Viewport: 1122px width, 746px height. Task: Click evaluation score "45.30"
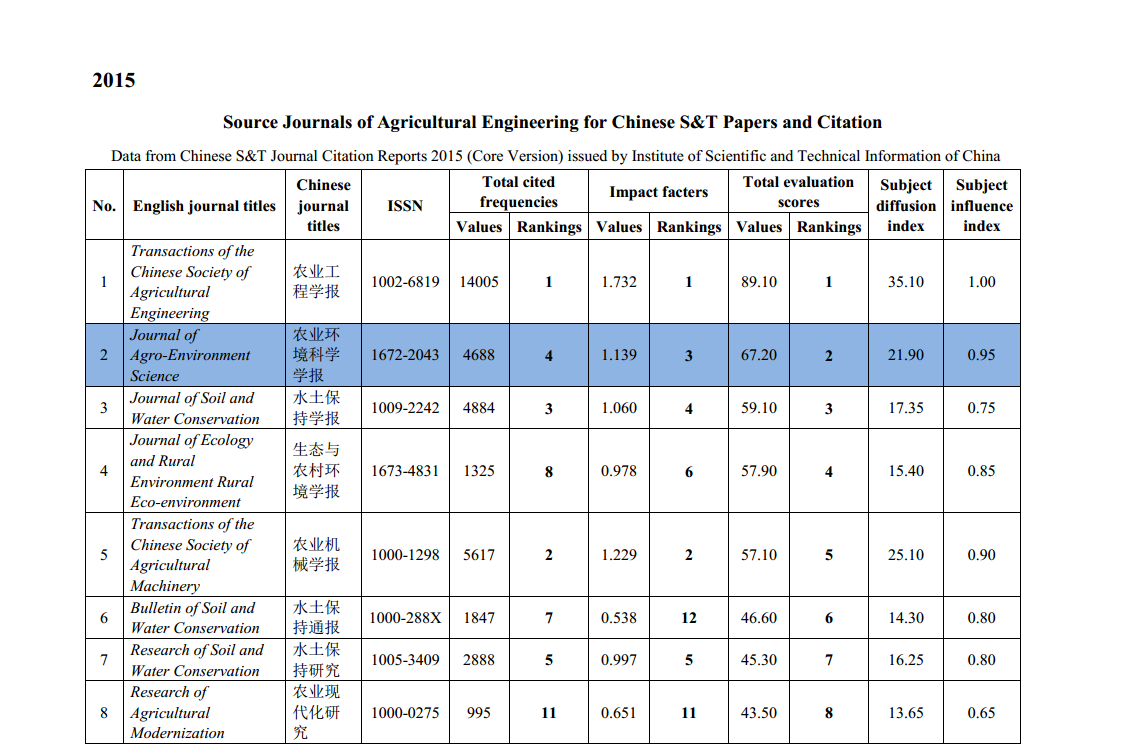pos(758,659)
